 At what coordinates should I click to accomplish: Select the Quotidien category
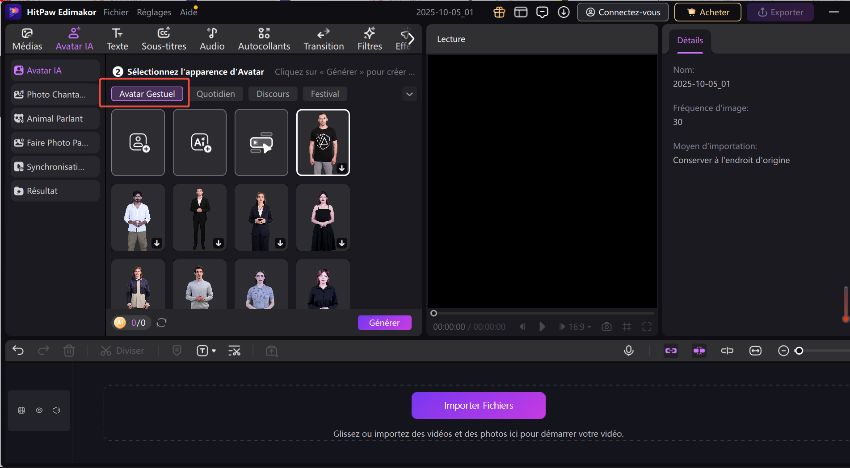pos(216,94)
